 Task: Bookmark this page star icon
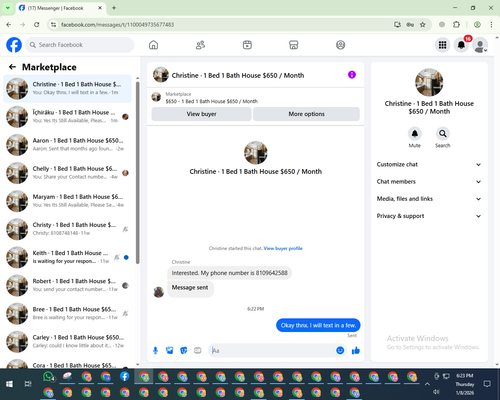[423, 24]
